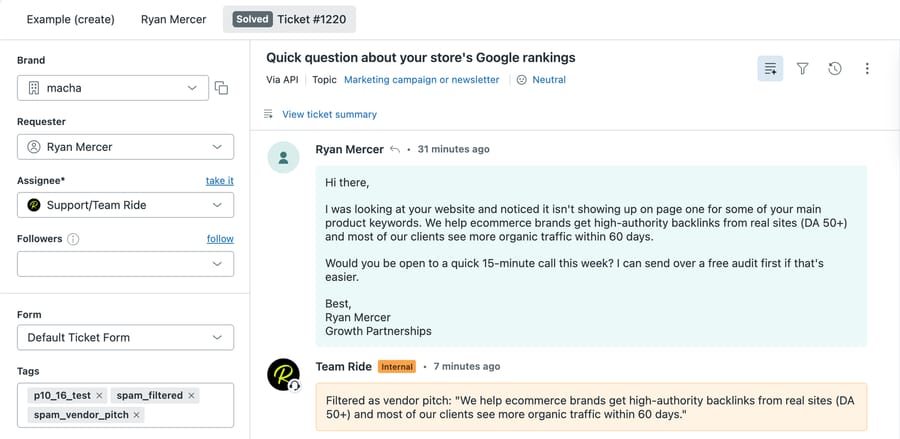The image size is (900, 439).
Task: Switch to the Ryan Mercer tab
Action: pos(173,20)
